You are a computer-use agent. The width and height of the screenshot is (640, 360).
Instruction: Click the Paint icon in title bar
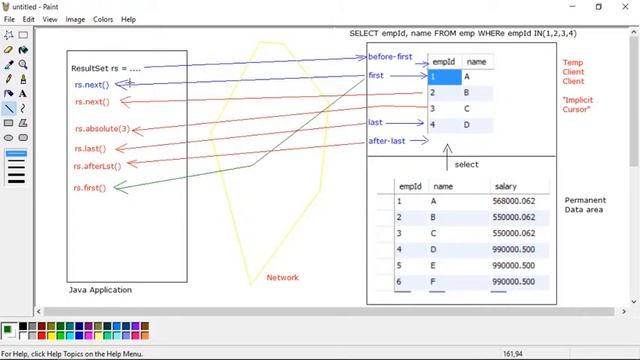[6, 7]
